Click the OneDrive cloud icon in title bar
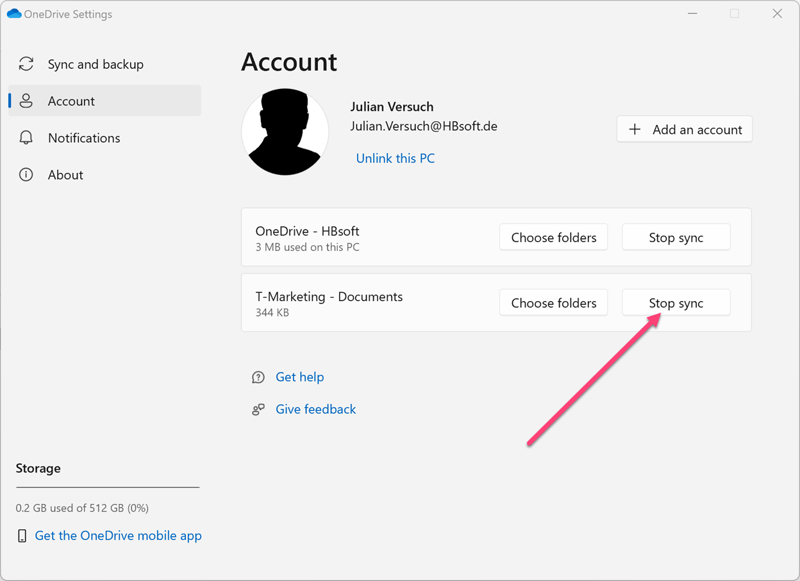The width and height of the screenshot is (800, 581). click(x=14, y=14)
